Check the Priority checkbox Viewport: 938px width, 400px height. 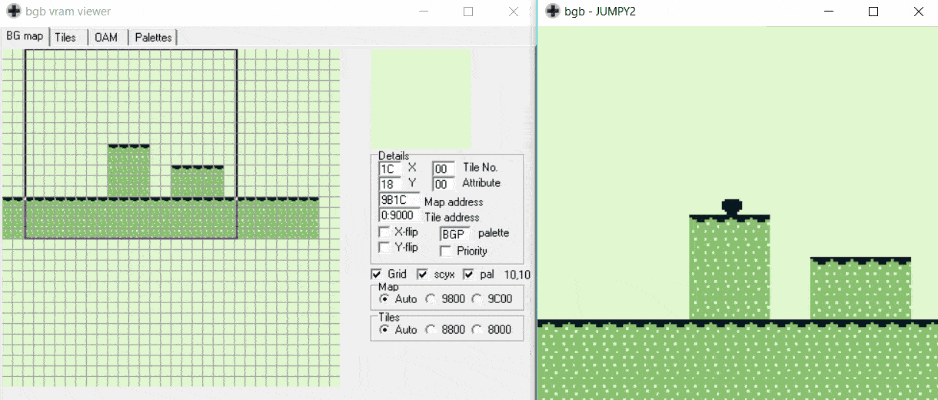coord(445,251)
